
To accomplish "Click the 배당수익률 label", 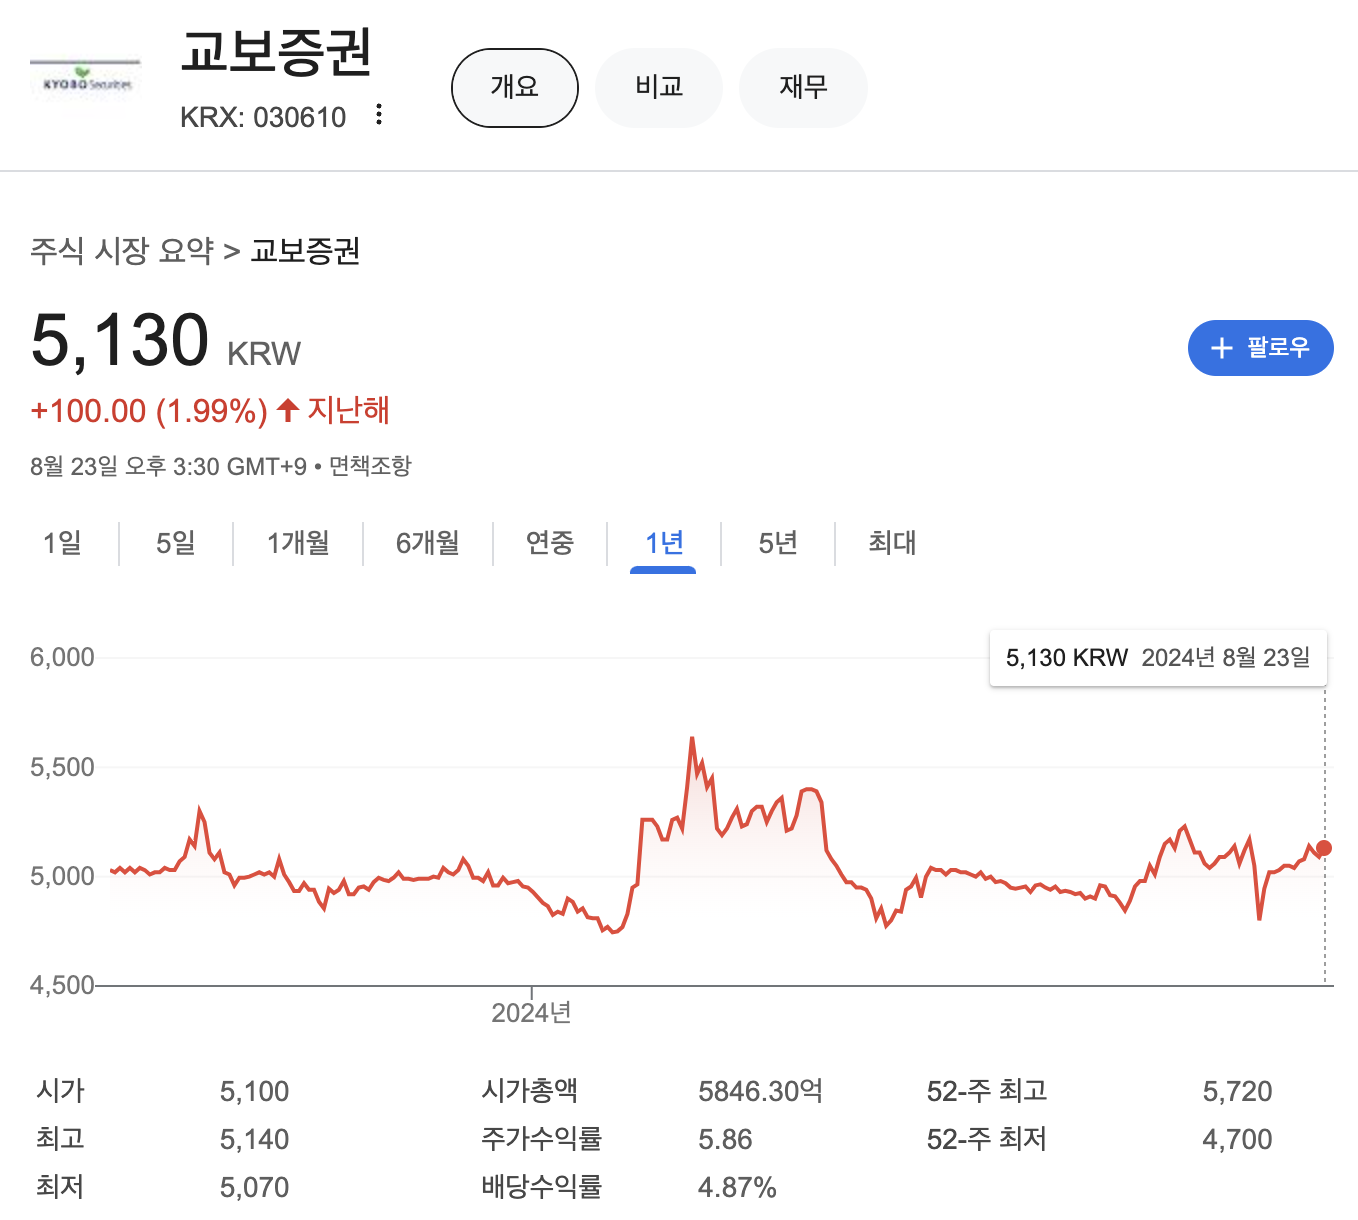I will pyautogui.click(x=541, y=1187).
